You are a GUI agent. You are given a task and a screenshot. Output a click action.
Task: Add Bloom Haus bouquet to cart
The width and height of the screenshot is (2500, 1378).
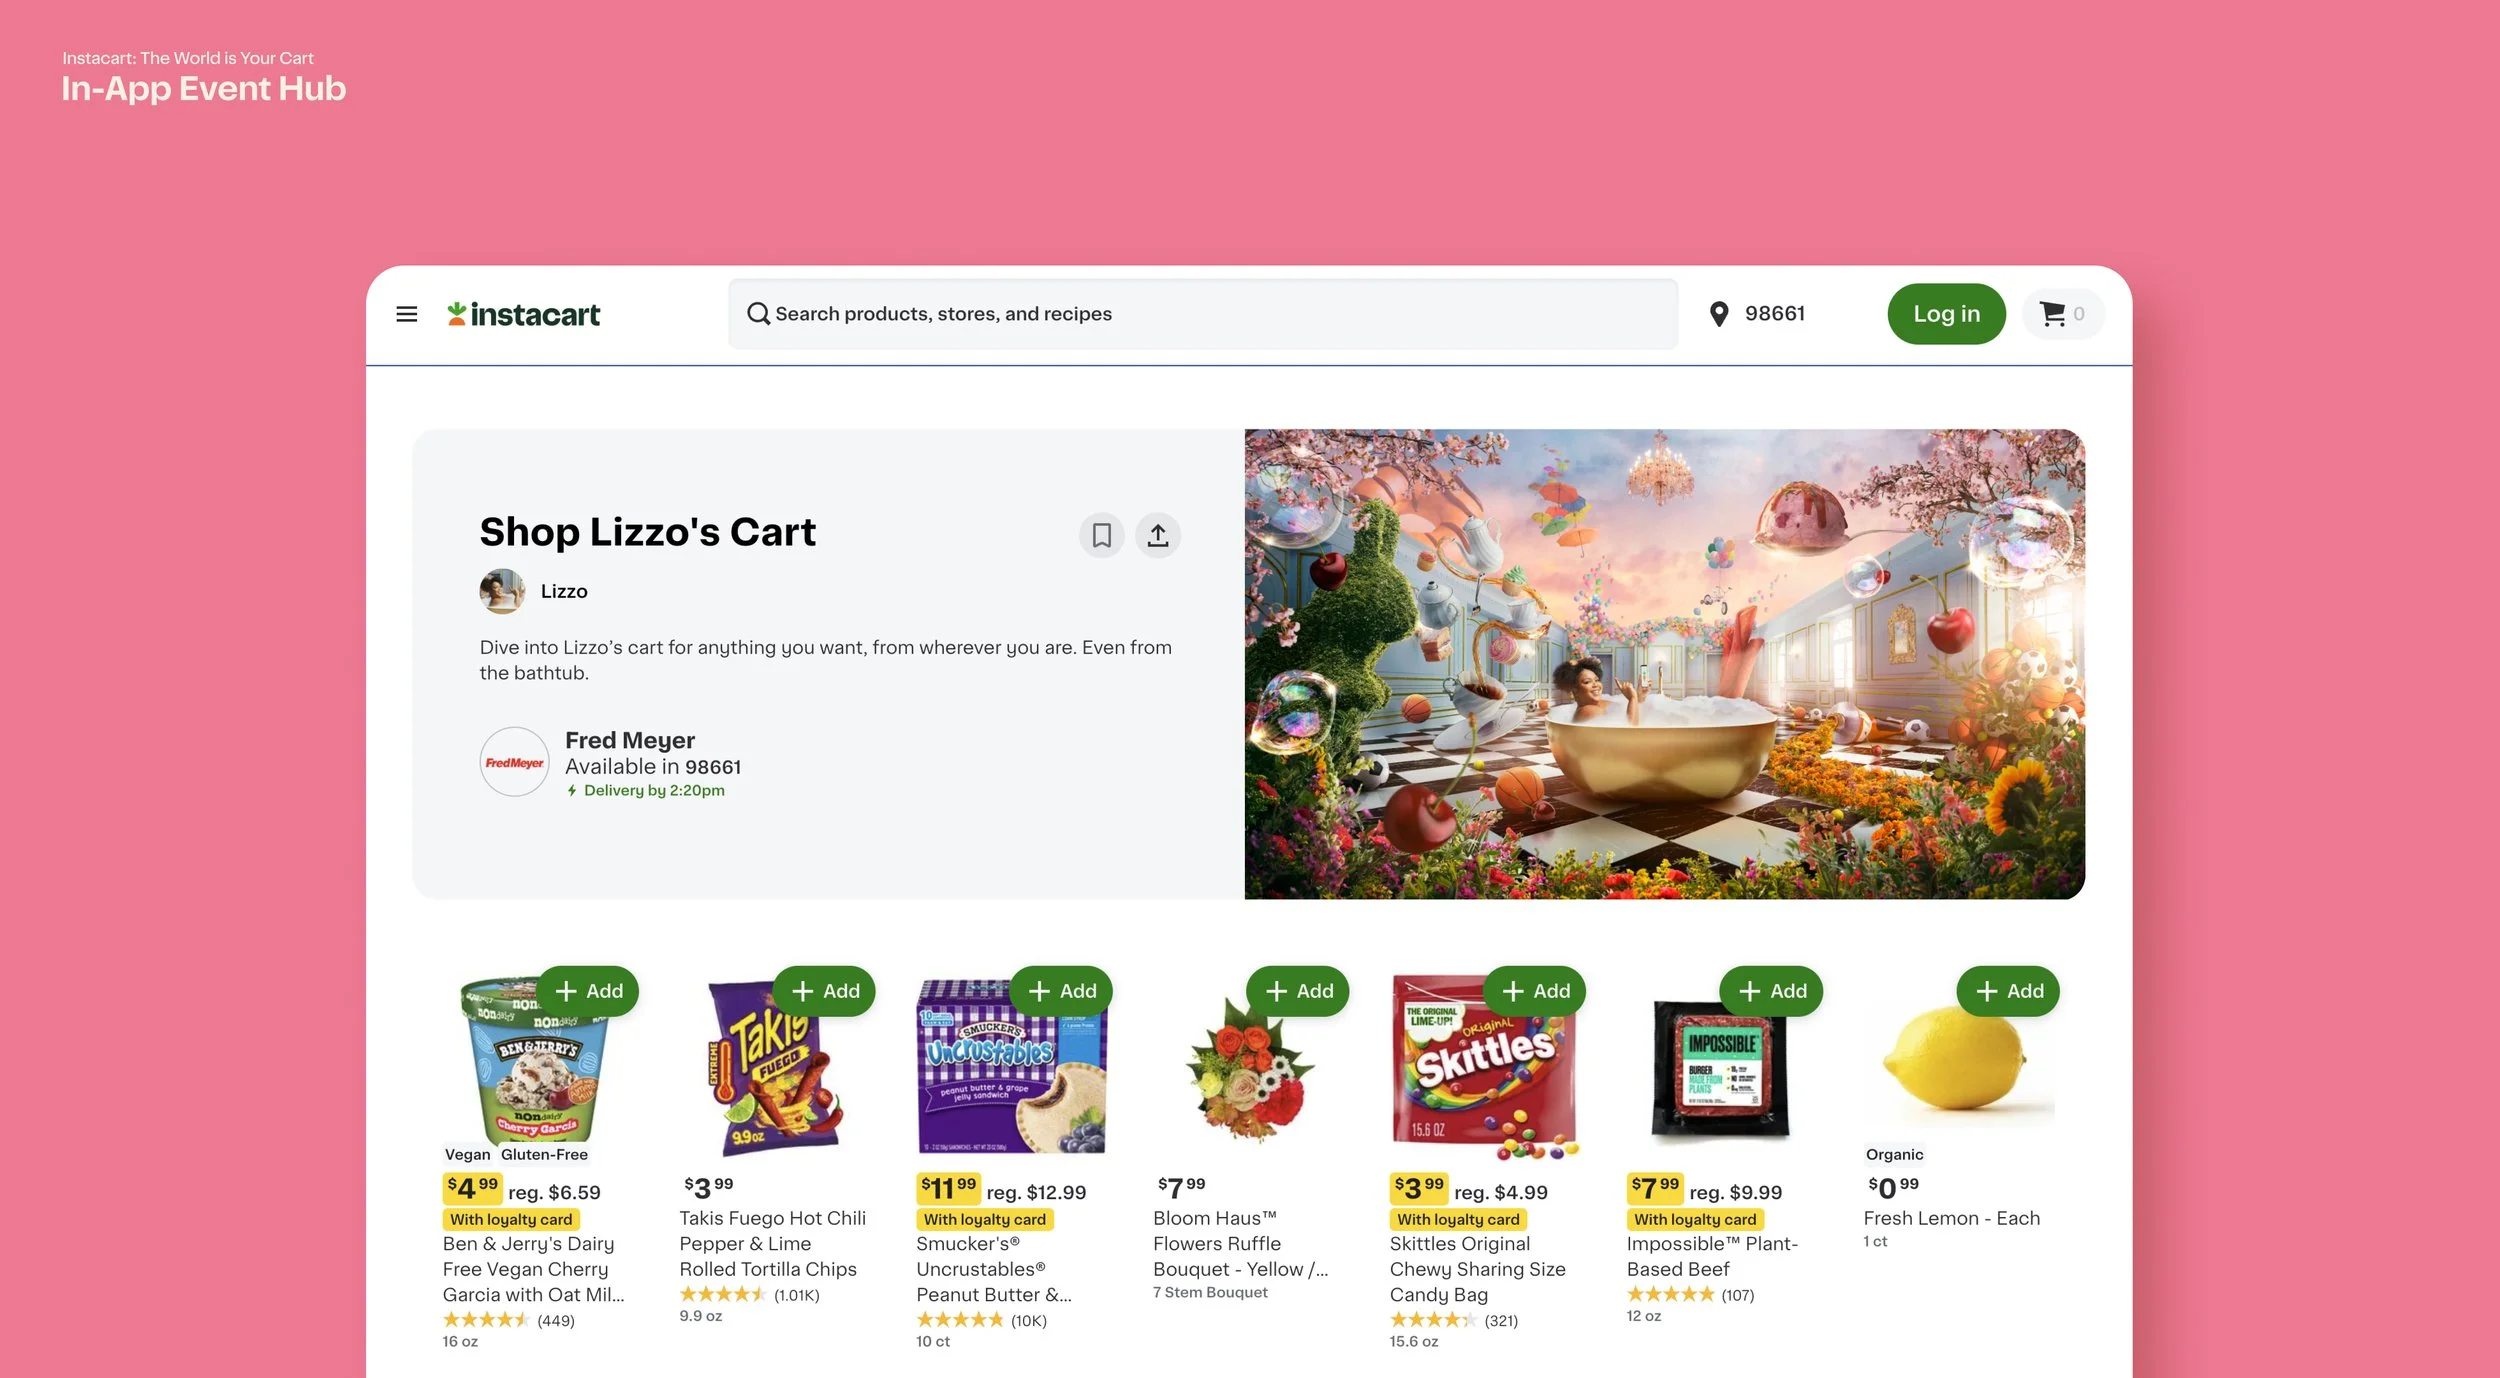[x=1298, y=991]
